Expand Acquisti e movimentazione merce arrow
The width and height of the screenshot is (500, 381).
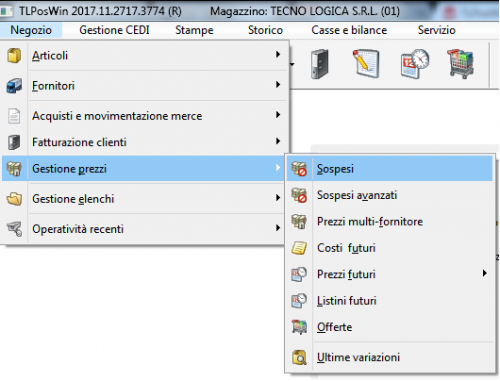tap(278, 115)
